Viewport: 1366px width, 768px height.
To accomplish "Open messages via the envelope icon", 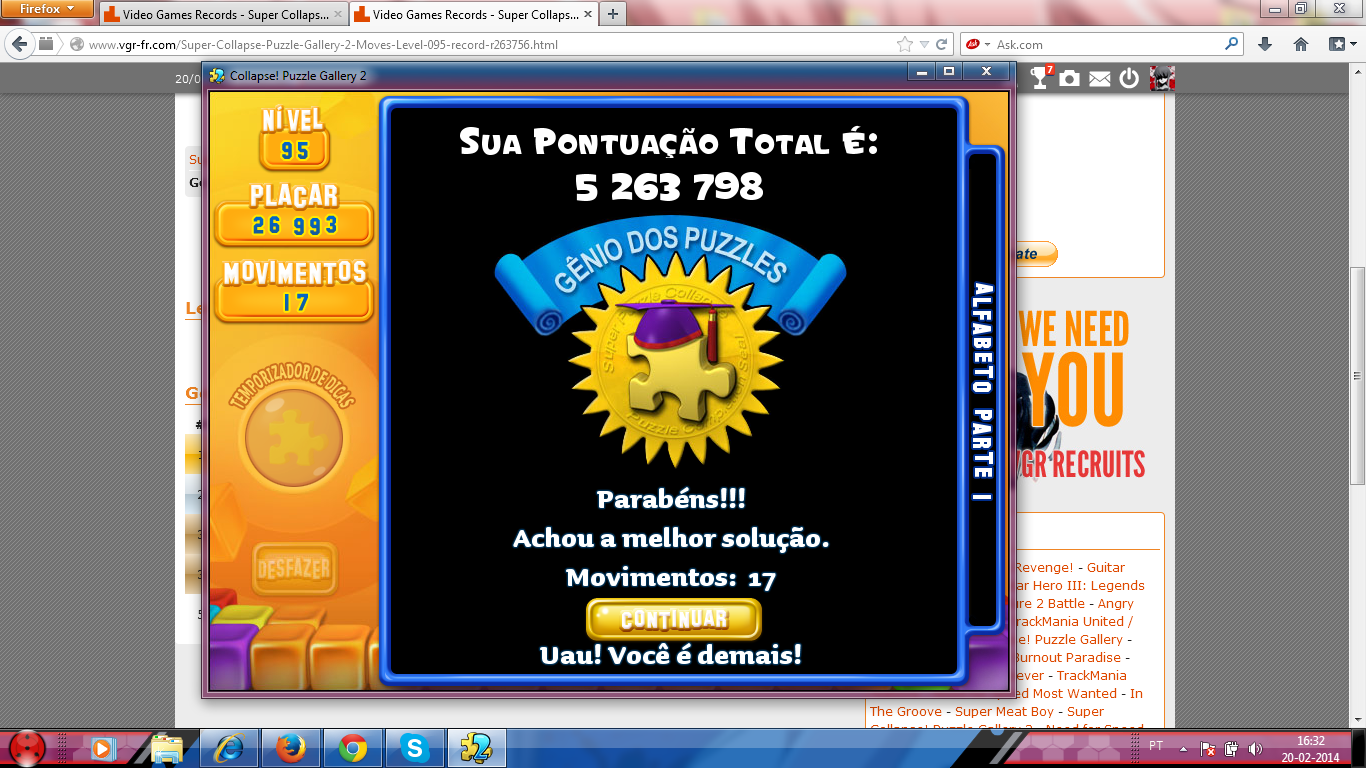I will (x=1100, y=79).
